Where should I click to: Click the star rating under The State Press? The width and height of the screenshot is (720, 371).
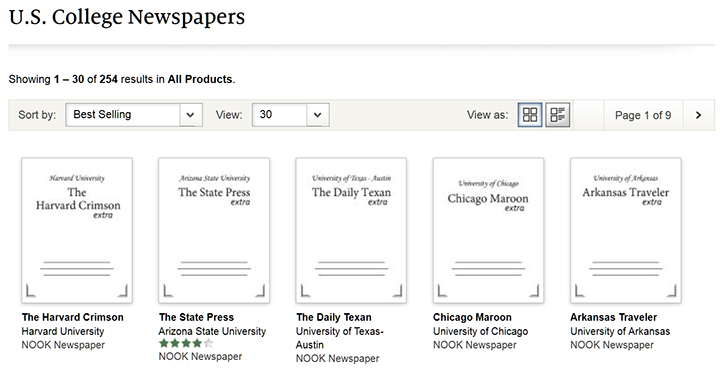[186, 343]
